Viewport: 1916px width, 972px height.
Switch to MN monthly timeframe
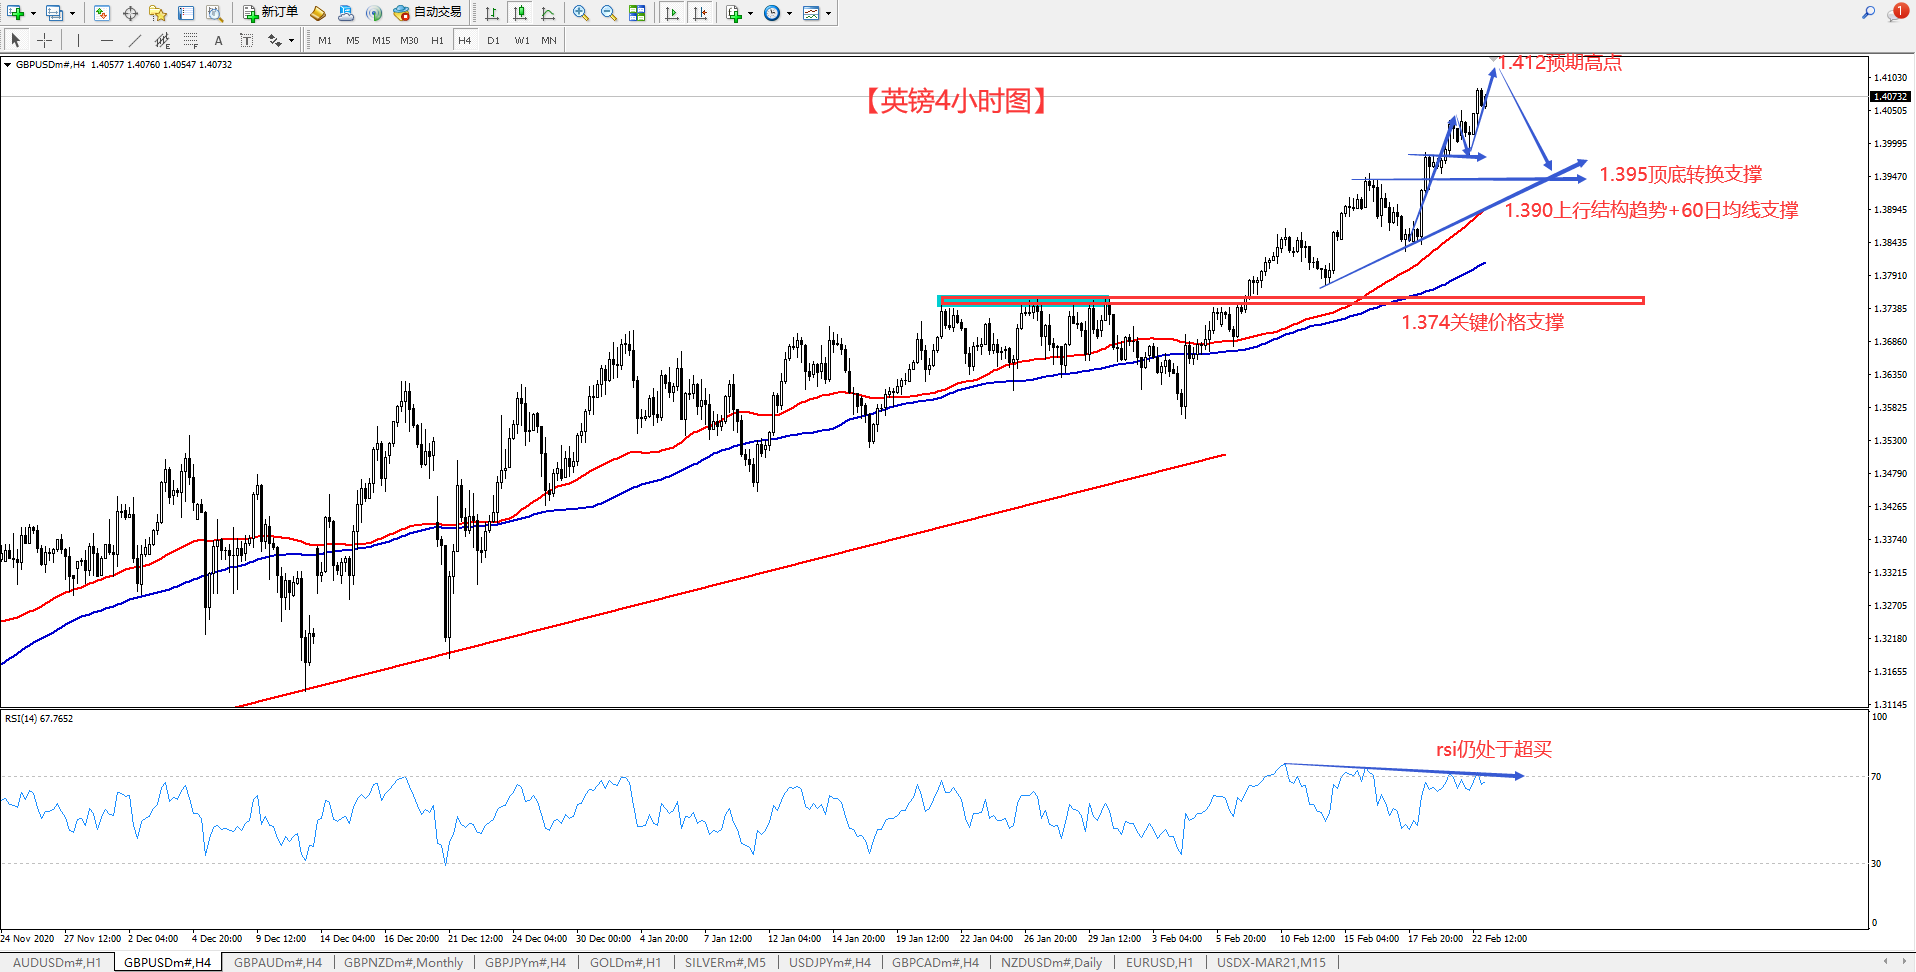(x=549, y=40)
